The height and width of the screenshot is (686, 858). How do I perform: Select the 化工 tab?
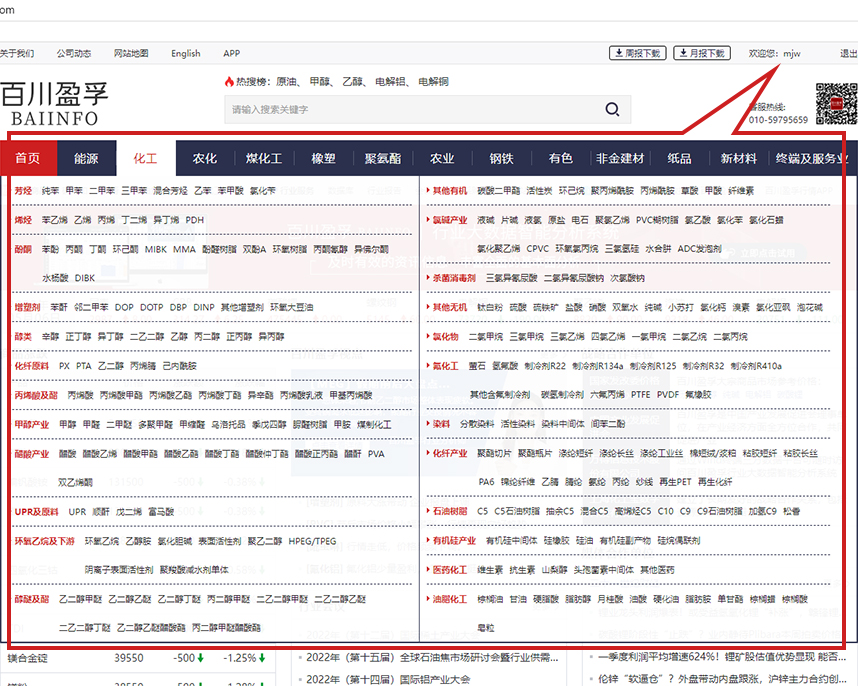[145, 158]
